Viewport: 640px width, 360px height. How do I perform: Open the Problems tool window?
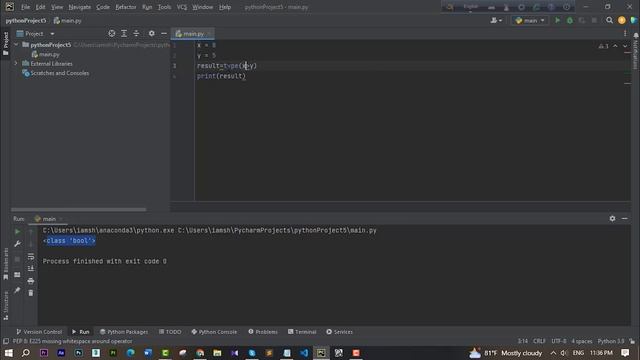click(262, 332)
